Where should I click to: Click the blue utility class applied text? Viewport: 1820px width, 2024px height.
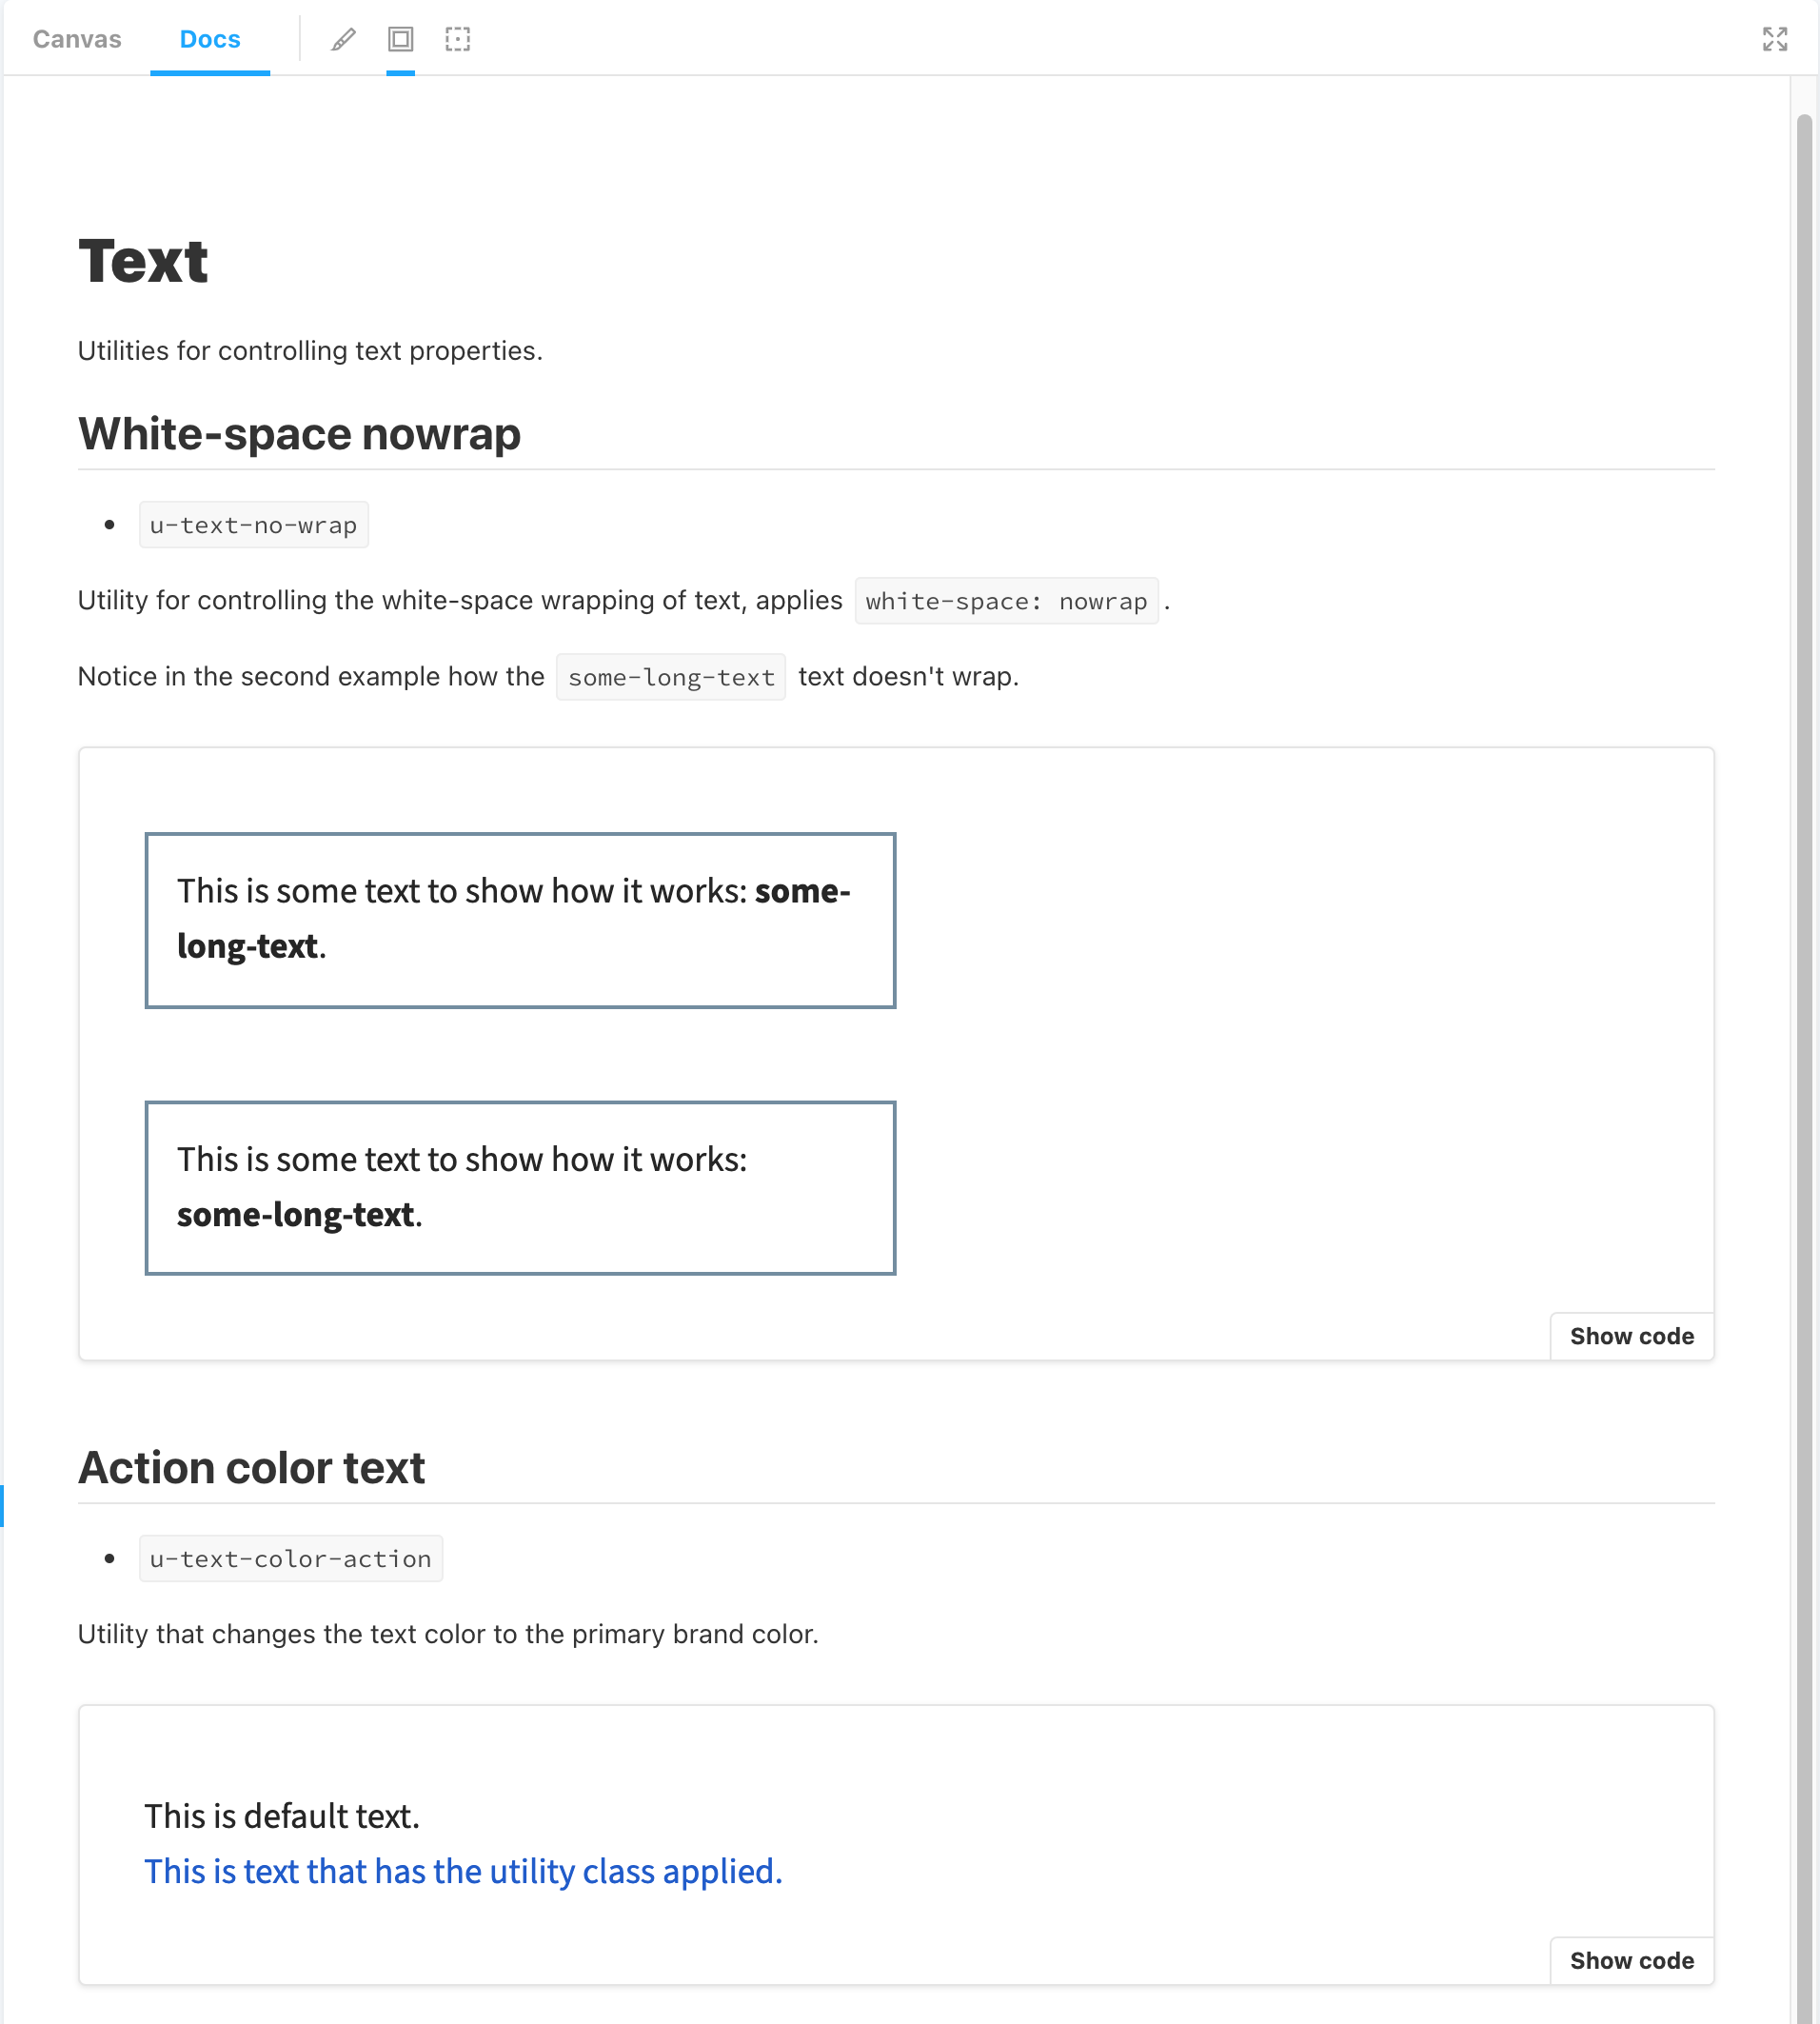[x=463, y=1871]
